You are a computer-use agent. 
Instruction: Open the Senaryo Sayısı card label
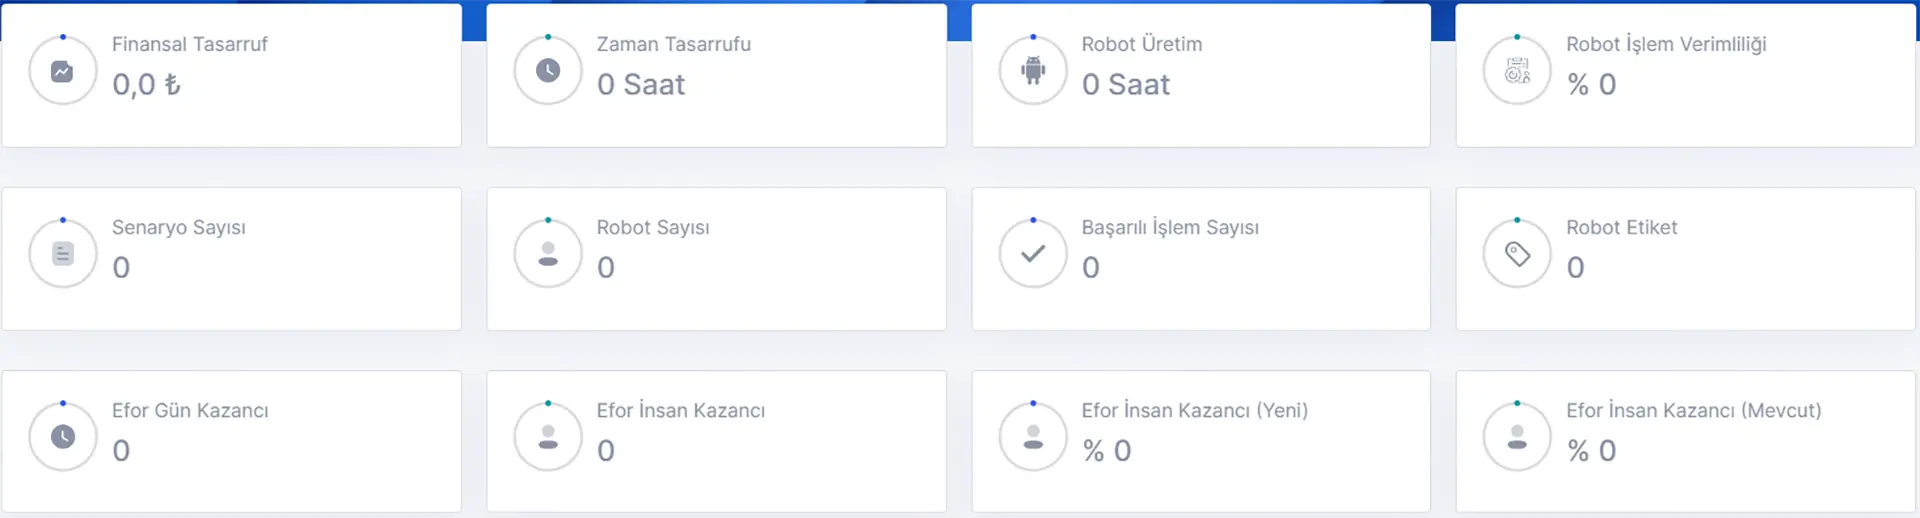(179, 227)
